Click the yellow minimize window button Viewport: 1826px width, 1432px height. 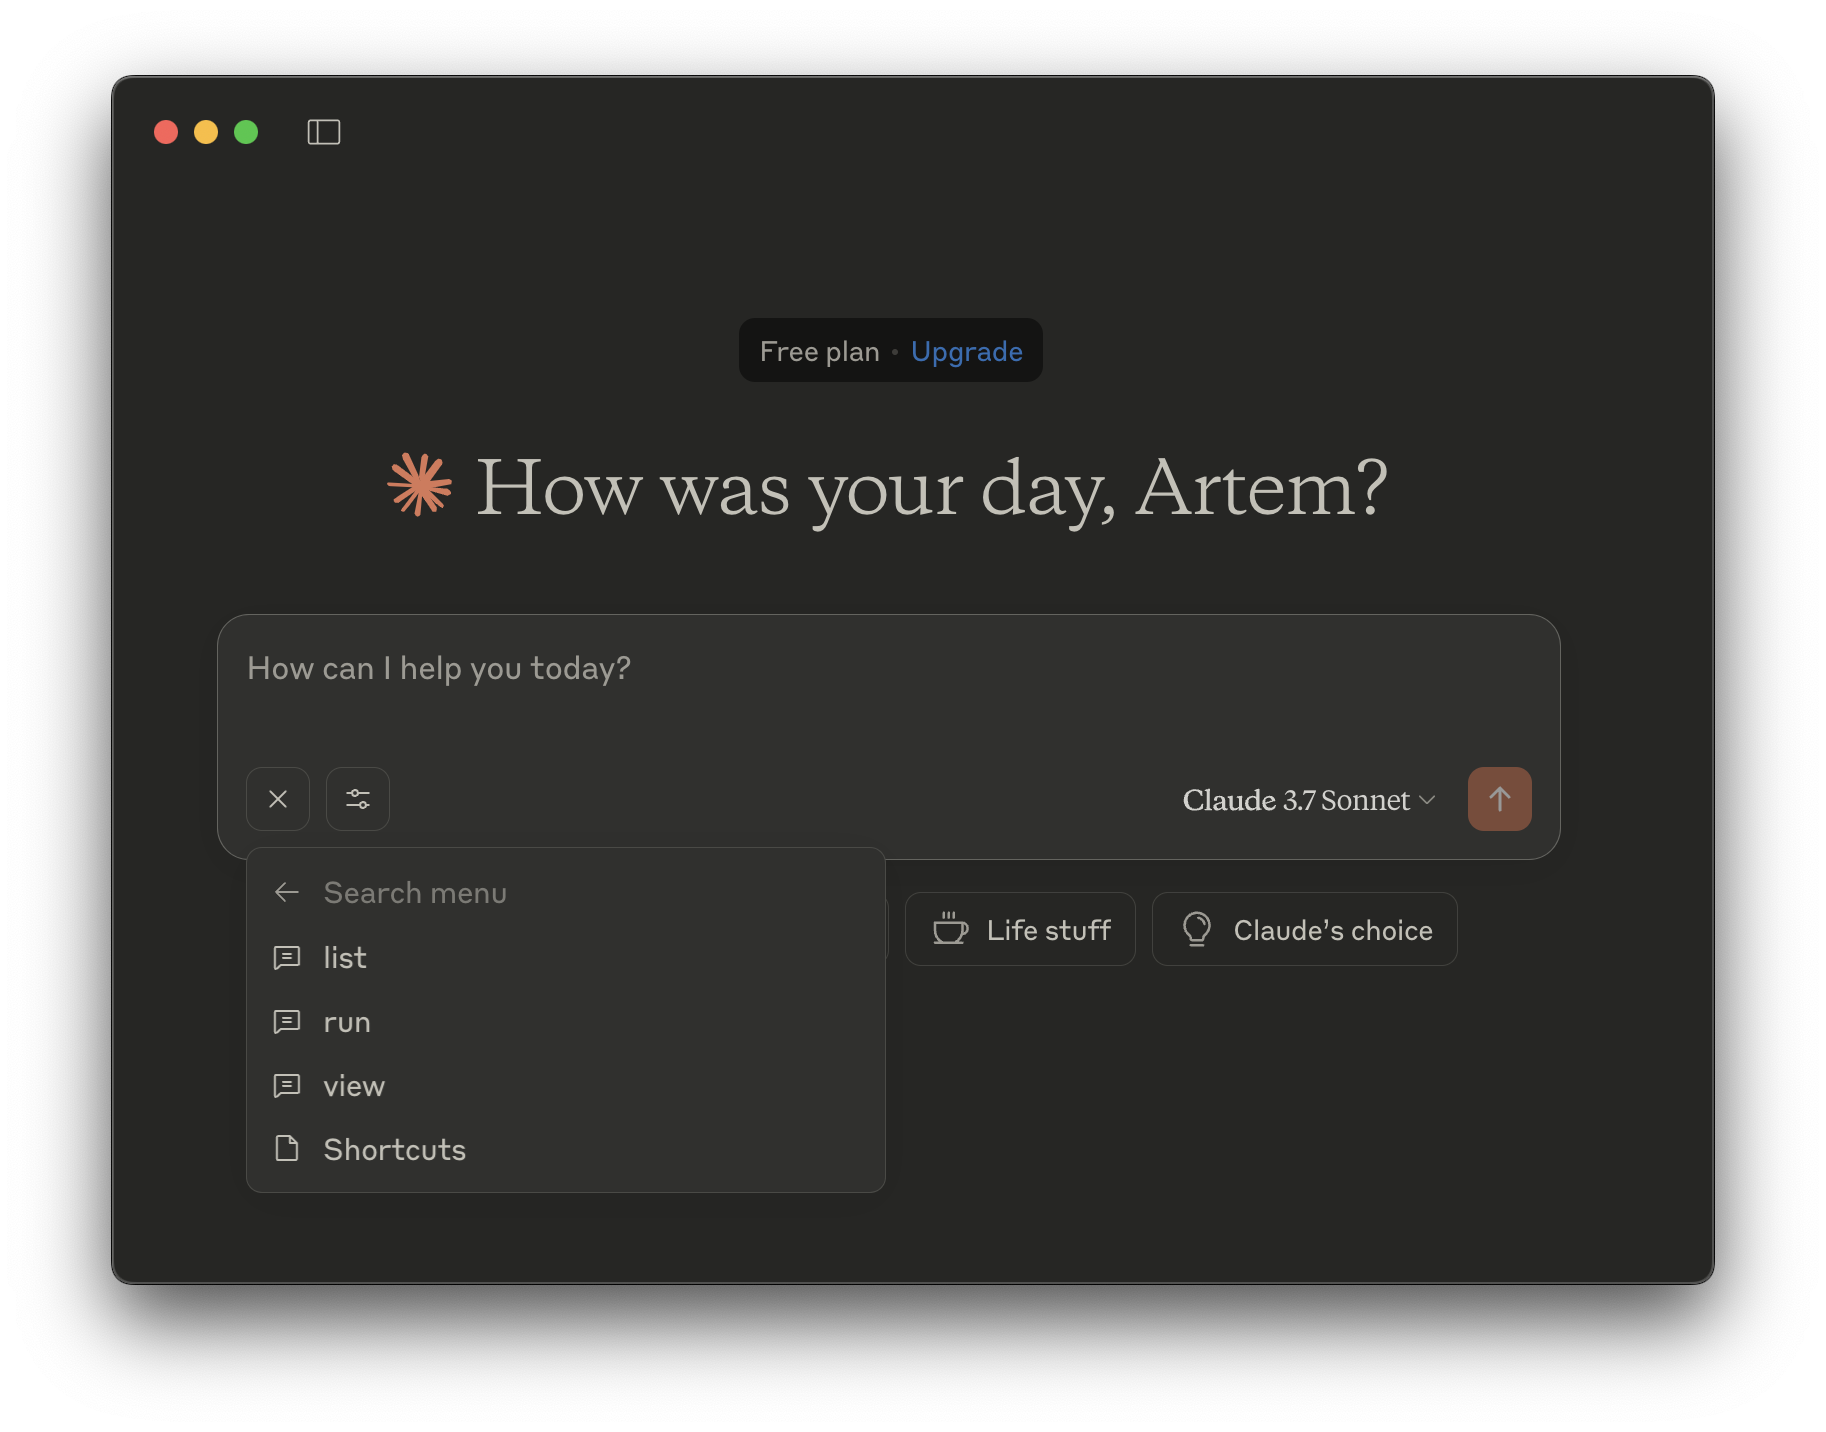coord(206,132)
